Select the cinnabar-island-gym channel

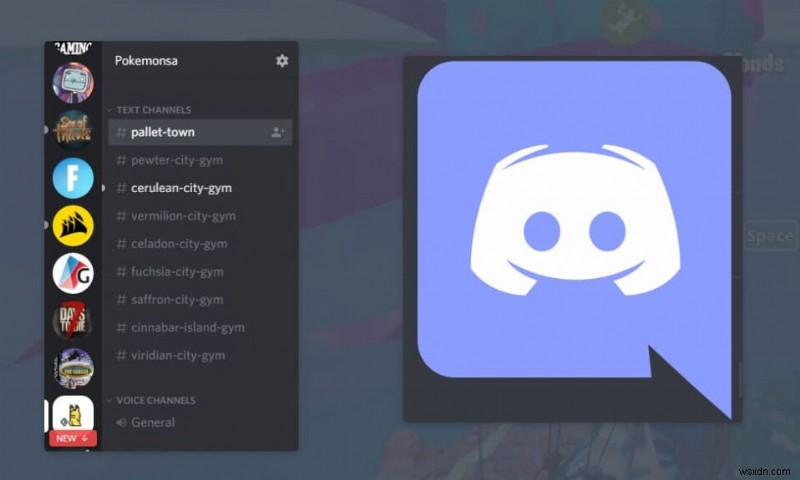coord(200,327)
